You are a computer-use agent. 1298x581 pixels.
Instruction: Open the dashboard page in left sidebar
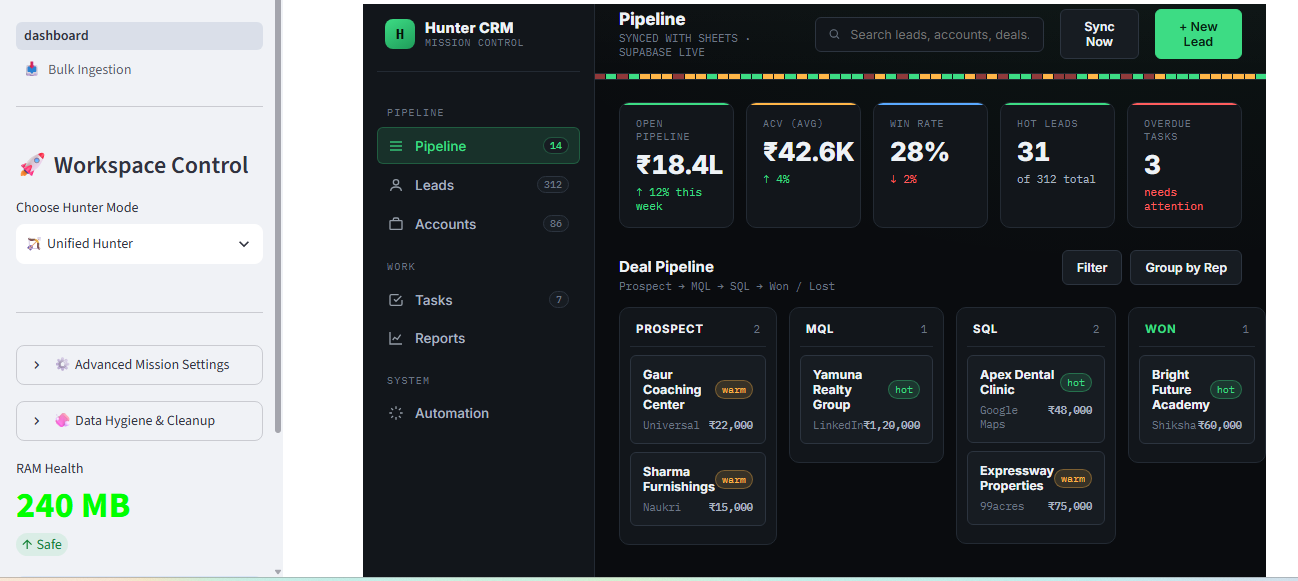pos(139,35)
